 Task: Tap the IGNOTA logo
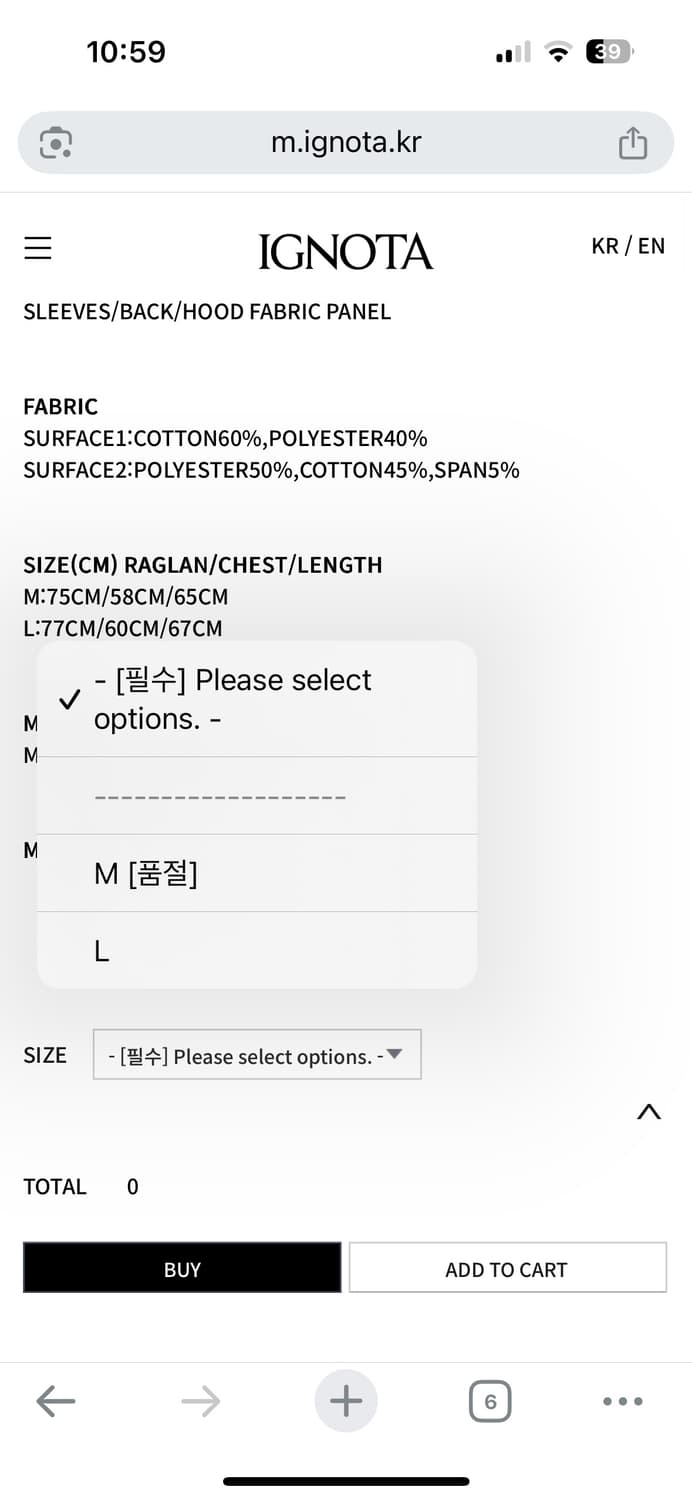tap(346, 251)
